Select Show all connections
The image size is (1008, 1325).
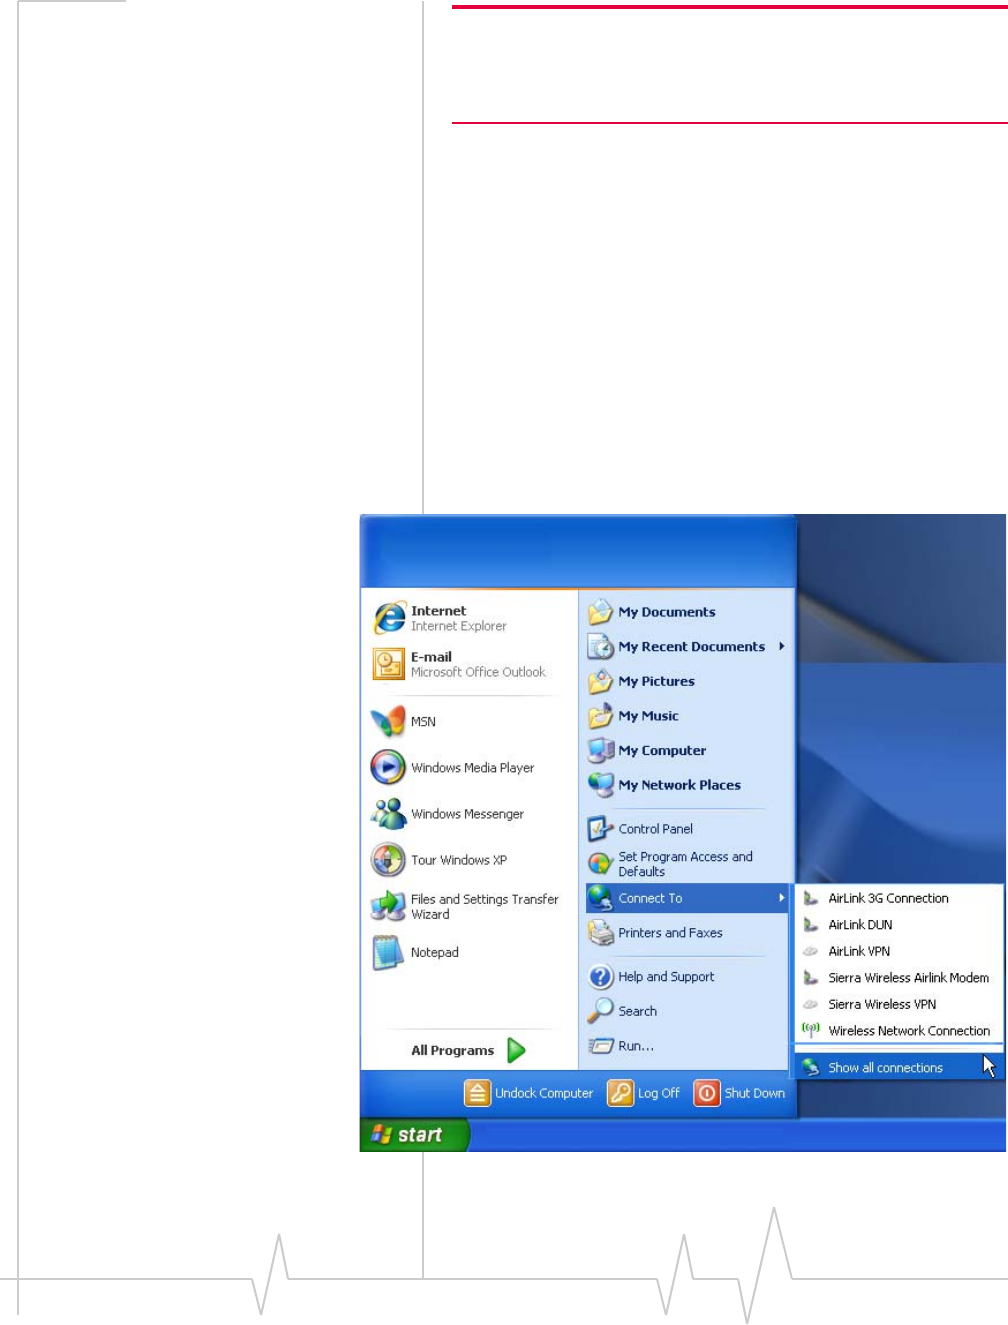pyautogui.click(x=898, y=1068)
